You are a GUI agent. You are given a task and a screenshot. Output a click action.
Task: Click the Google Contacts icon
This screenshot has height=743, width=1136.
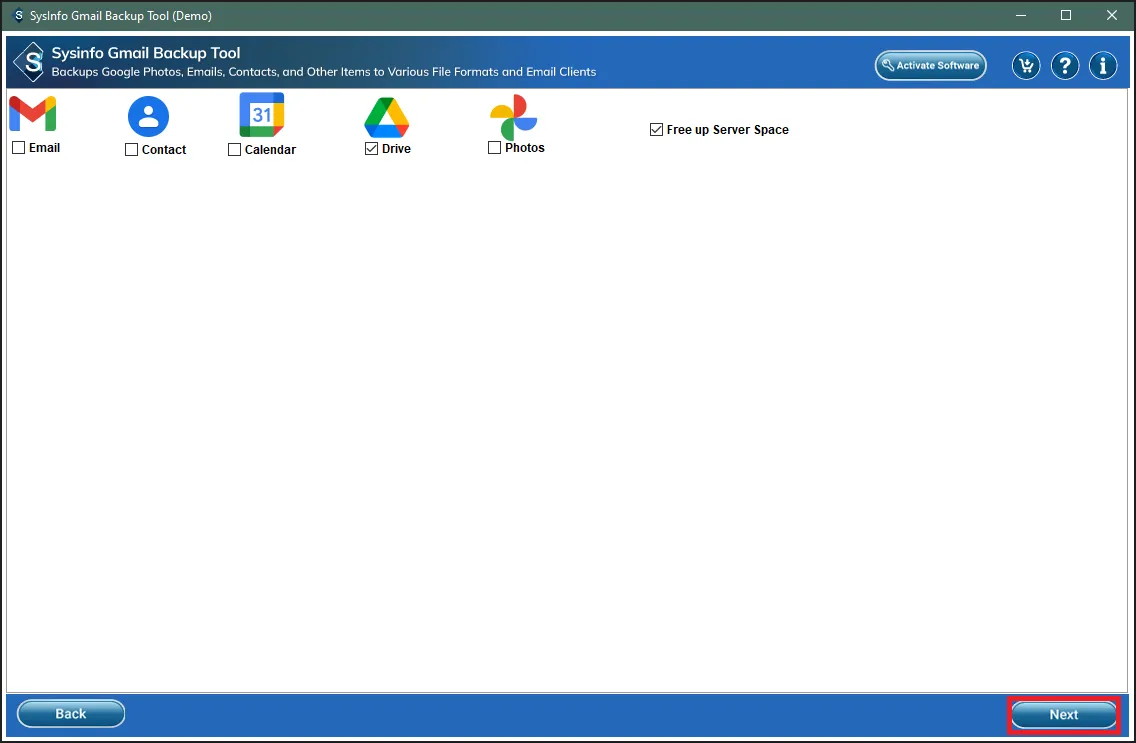point(149,116)
